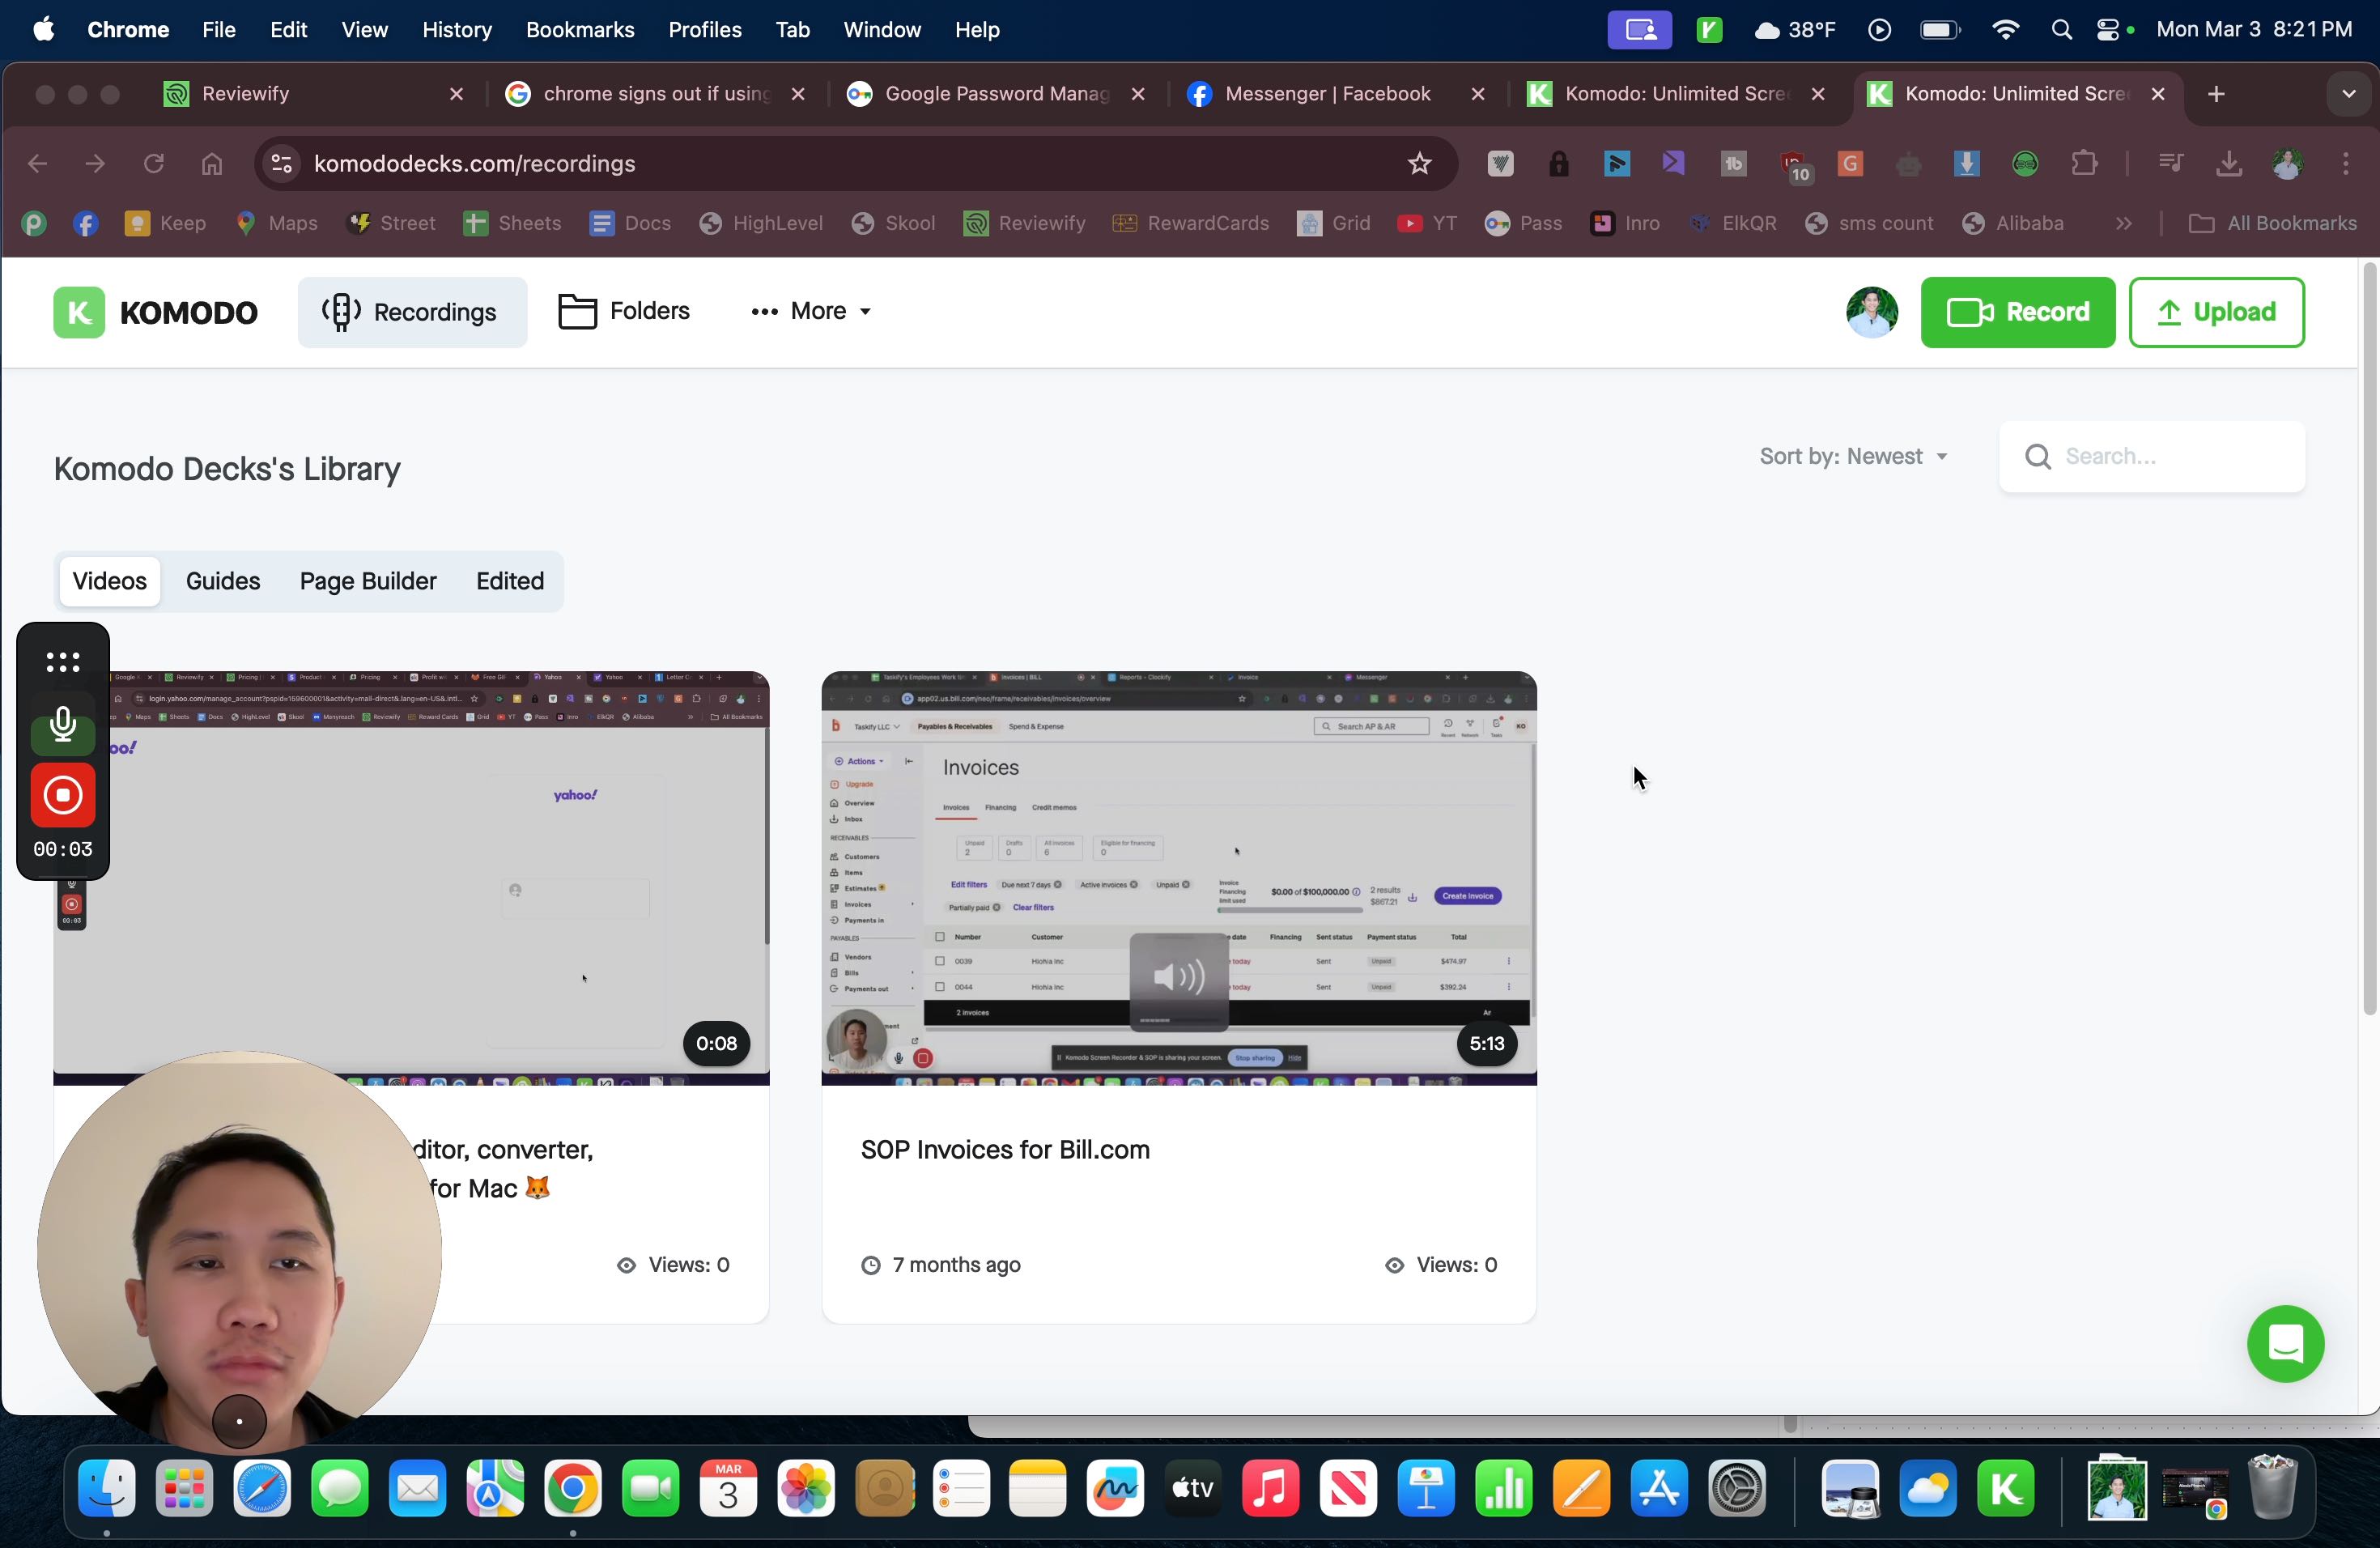Expand the hidden bookmarks chevron
The width and height of the screenshot is (2380, 1548).
2123,223
